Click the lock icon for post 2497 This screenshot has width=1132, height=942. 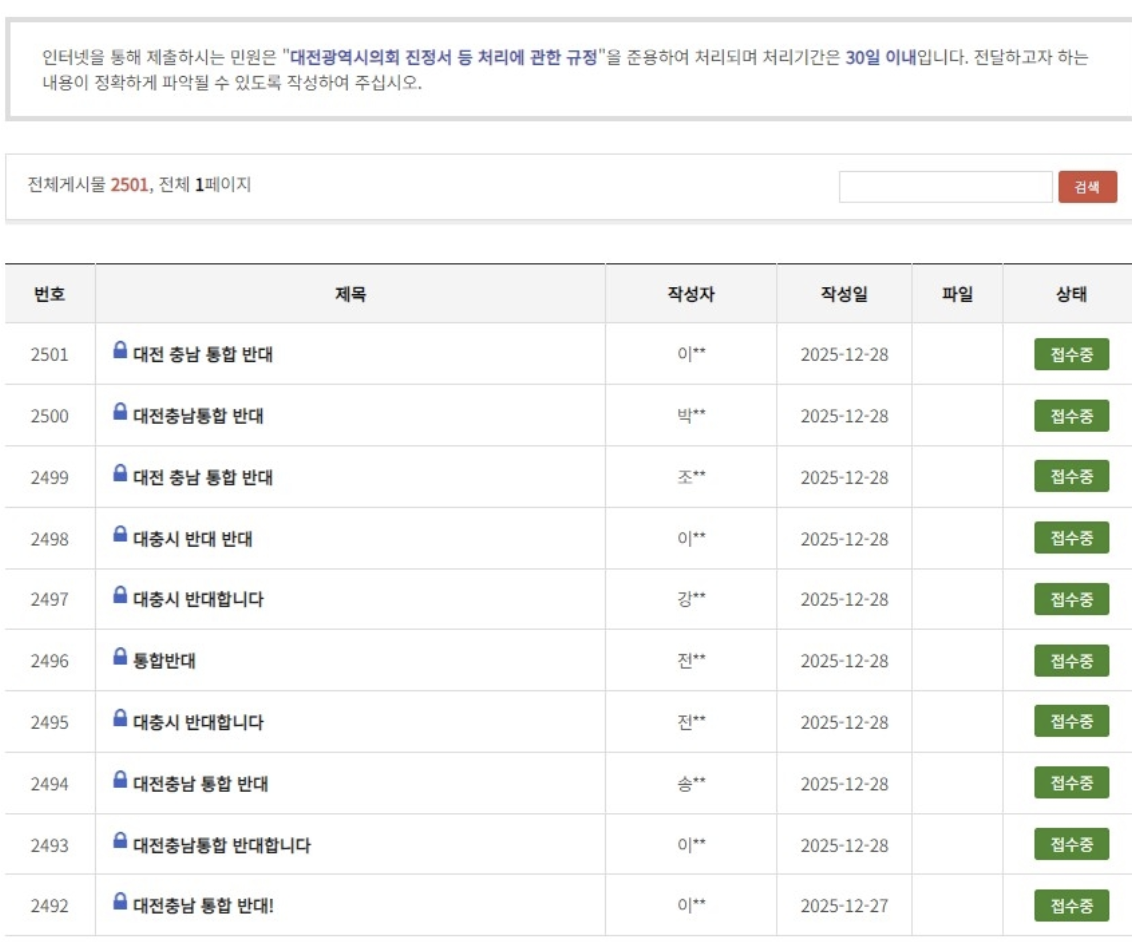[x=120, y=595]
